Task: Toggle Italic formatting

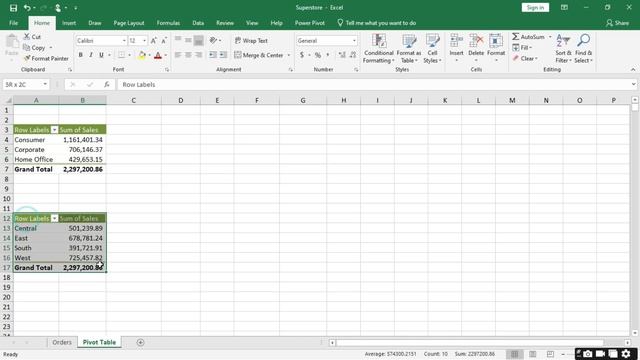Action: 91,55
